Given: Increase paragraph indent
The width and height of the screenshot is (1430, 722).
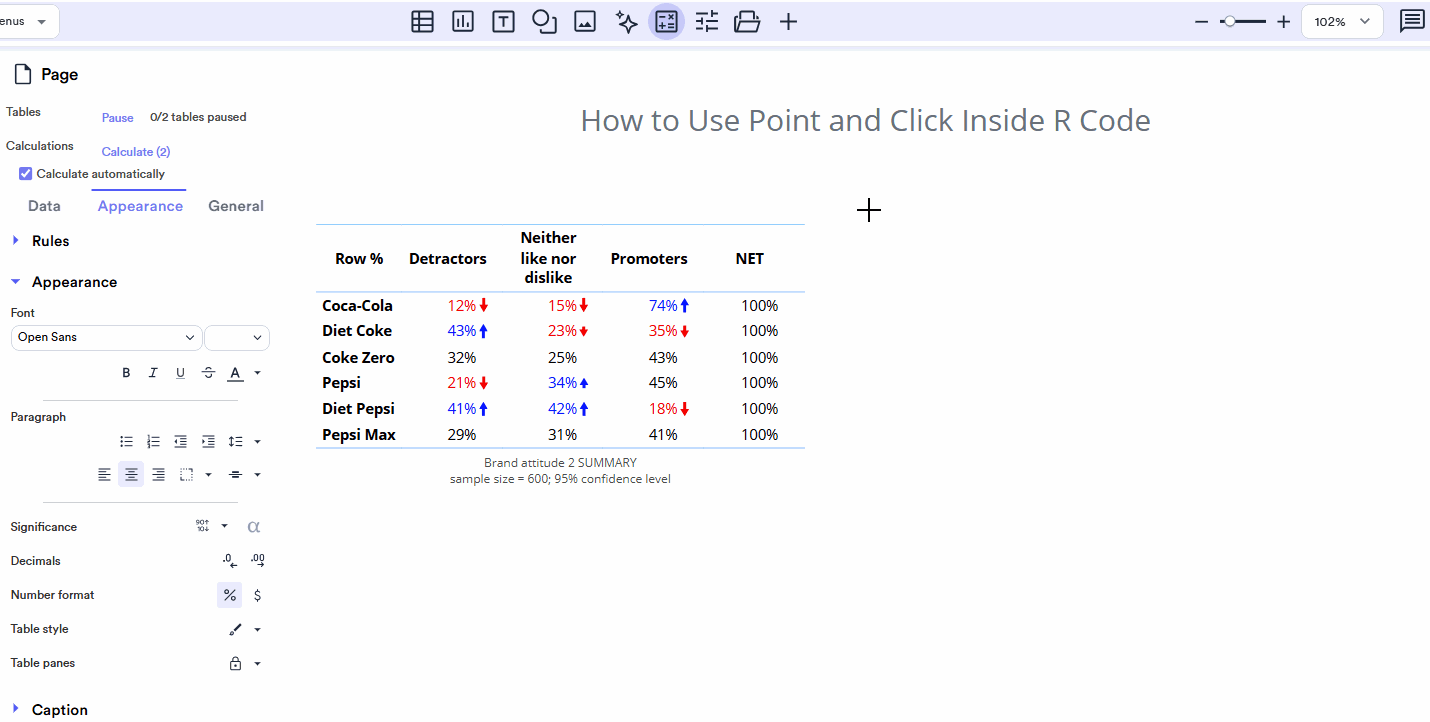Looking at the screenshot, I should click(x=208, y=441).
